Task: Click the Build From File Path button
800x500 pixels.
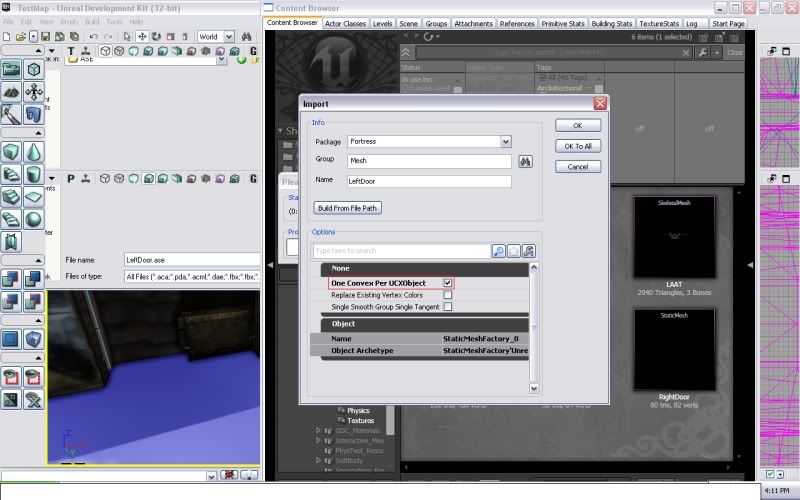Action: pyautogui.click(x=347, y=208)
